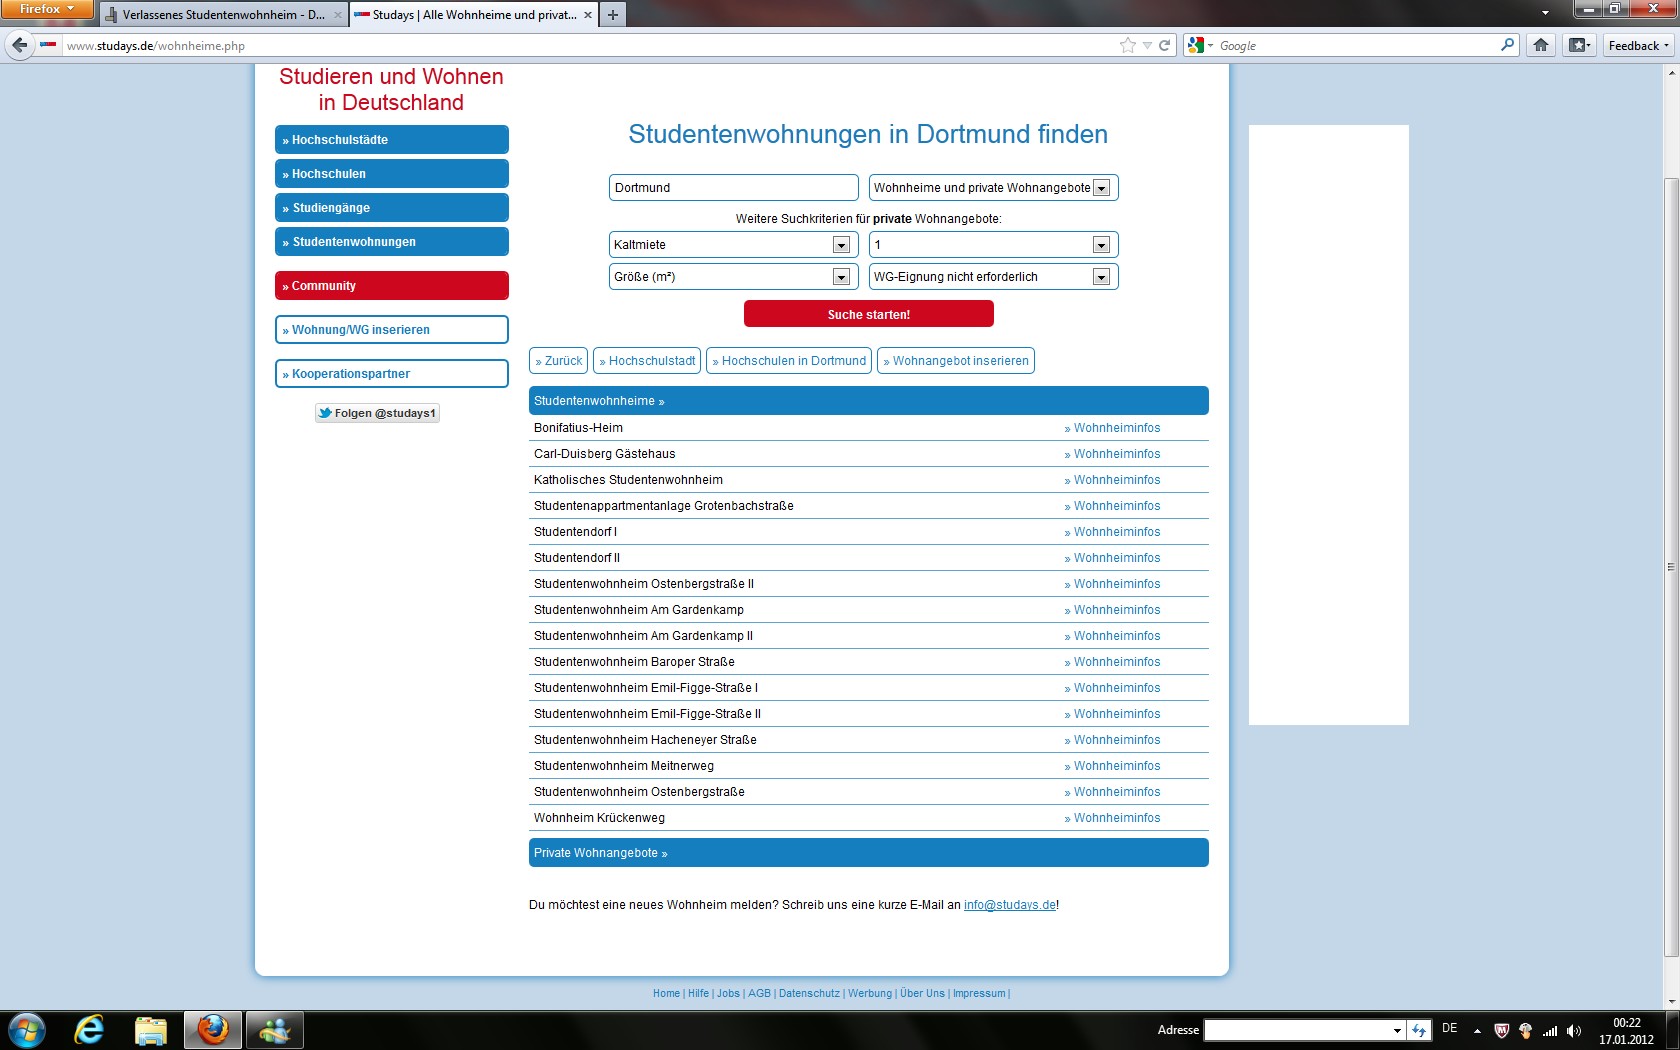The height and width of the screenshot is (1050, 1680).
Task: Open the Größe (m²) dropdown
Action: coord(841,277)
